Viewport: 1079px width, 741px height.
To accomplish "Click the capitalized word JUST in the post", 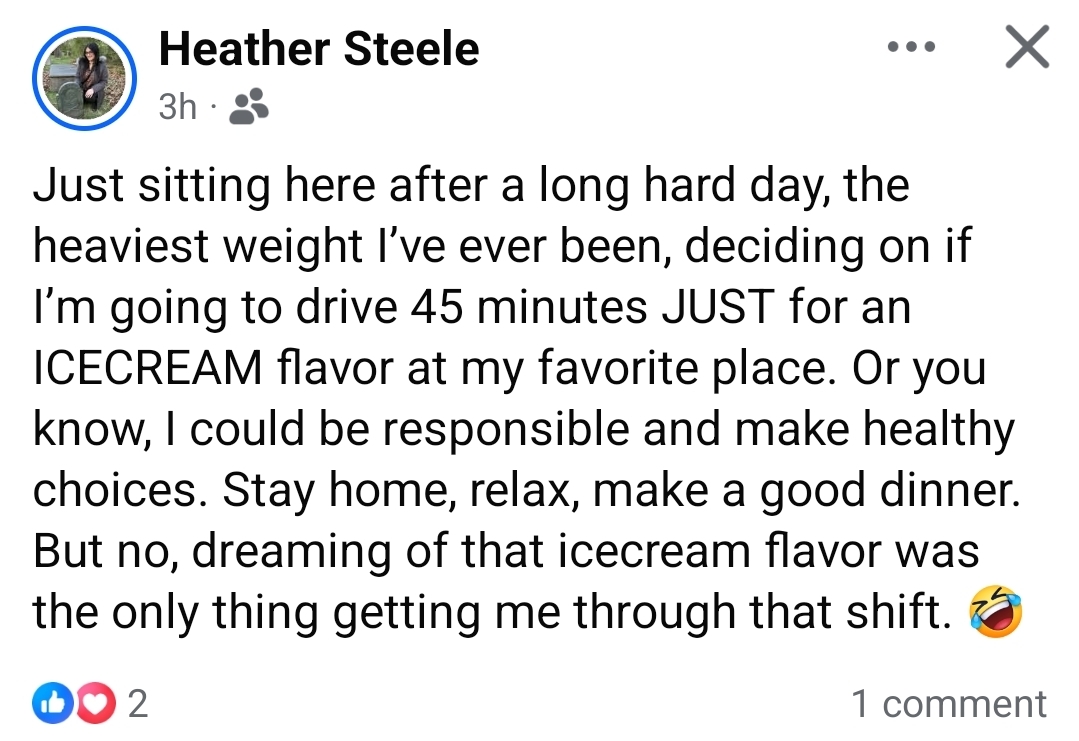I will pos(718,307).
